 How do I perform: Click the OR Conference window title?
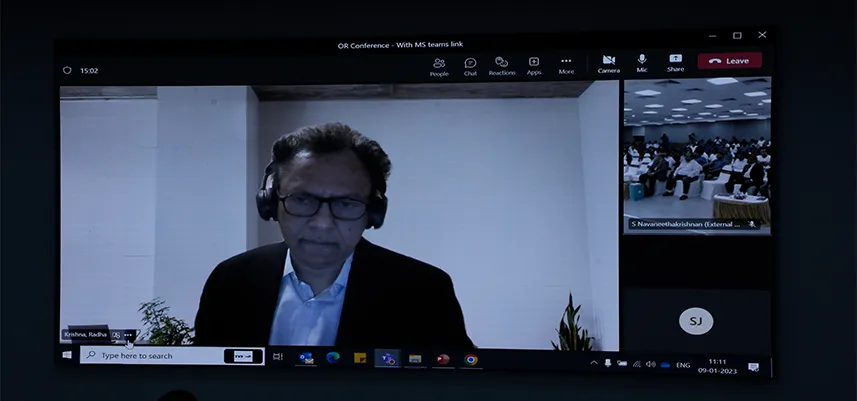pos(400,45)
